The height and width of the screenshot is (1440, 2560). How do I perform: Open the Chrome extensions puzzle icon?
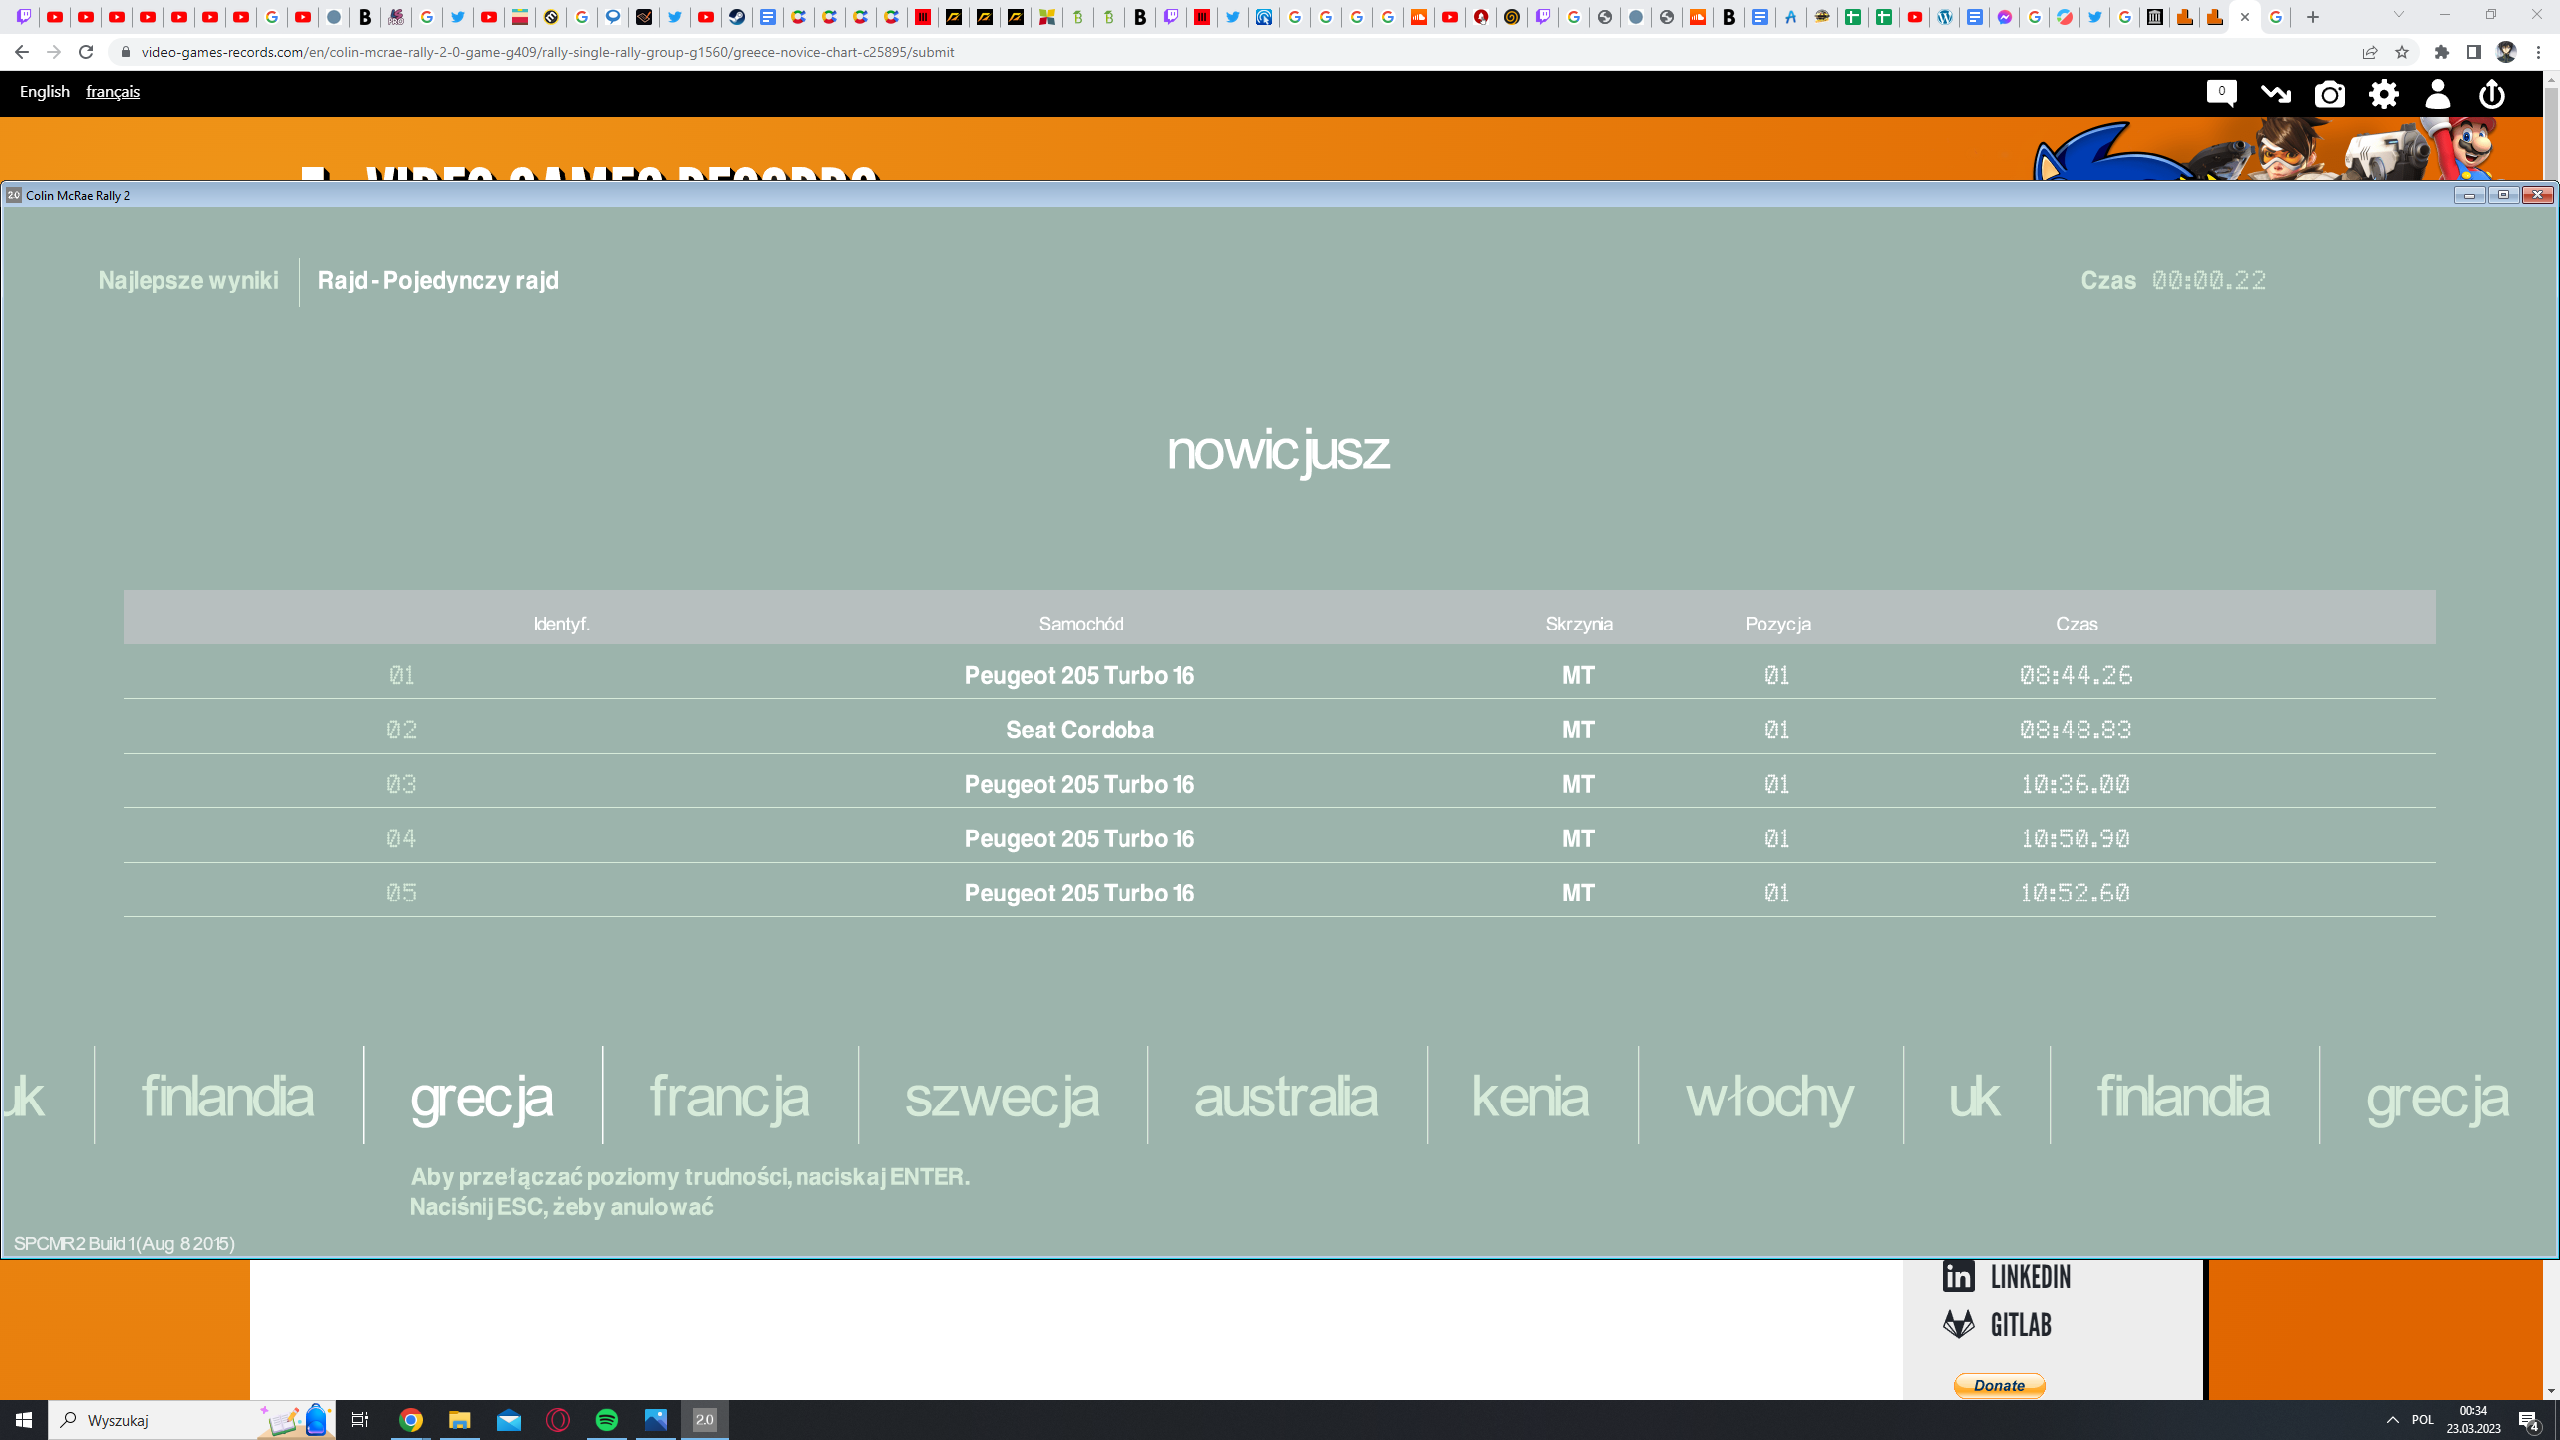(2442, 52)
